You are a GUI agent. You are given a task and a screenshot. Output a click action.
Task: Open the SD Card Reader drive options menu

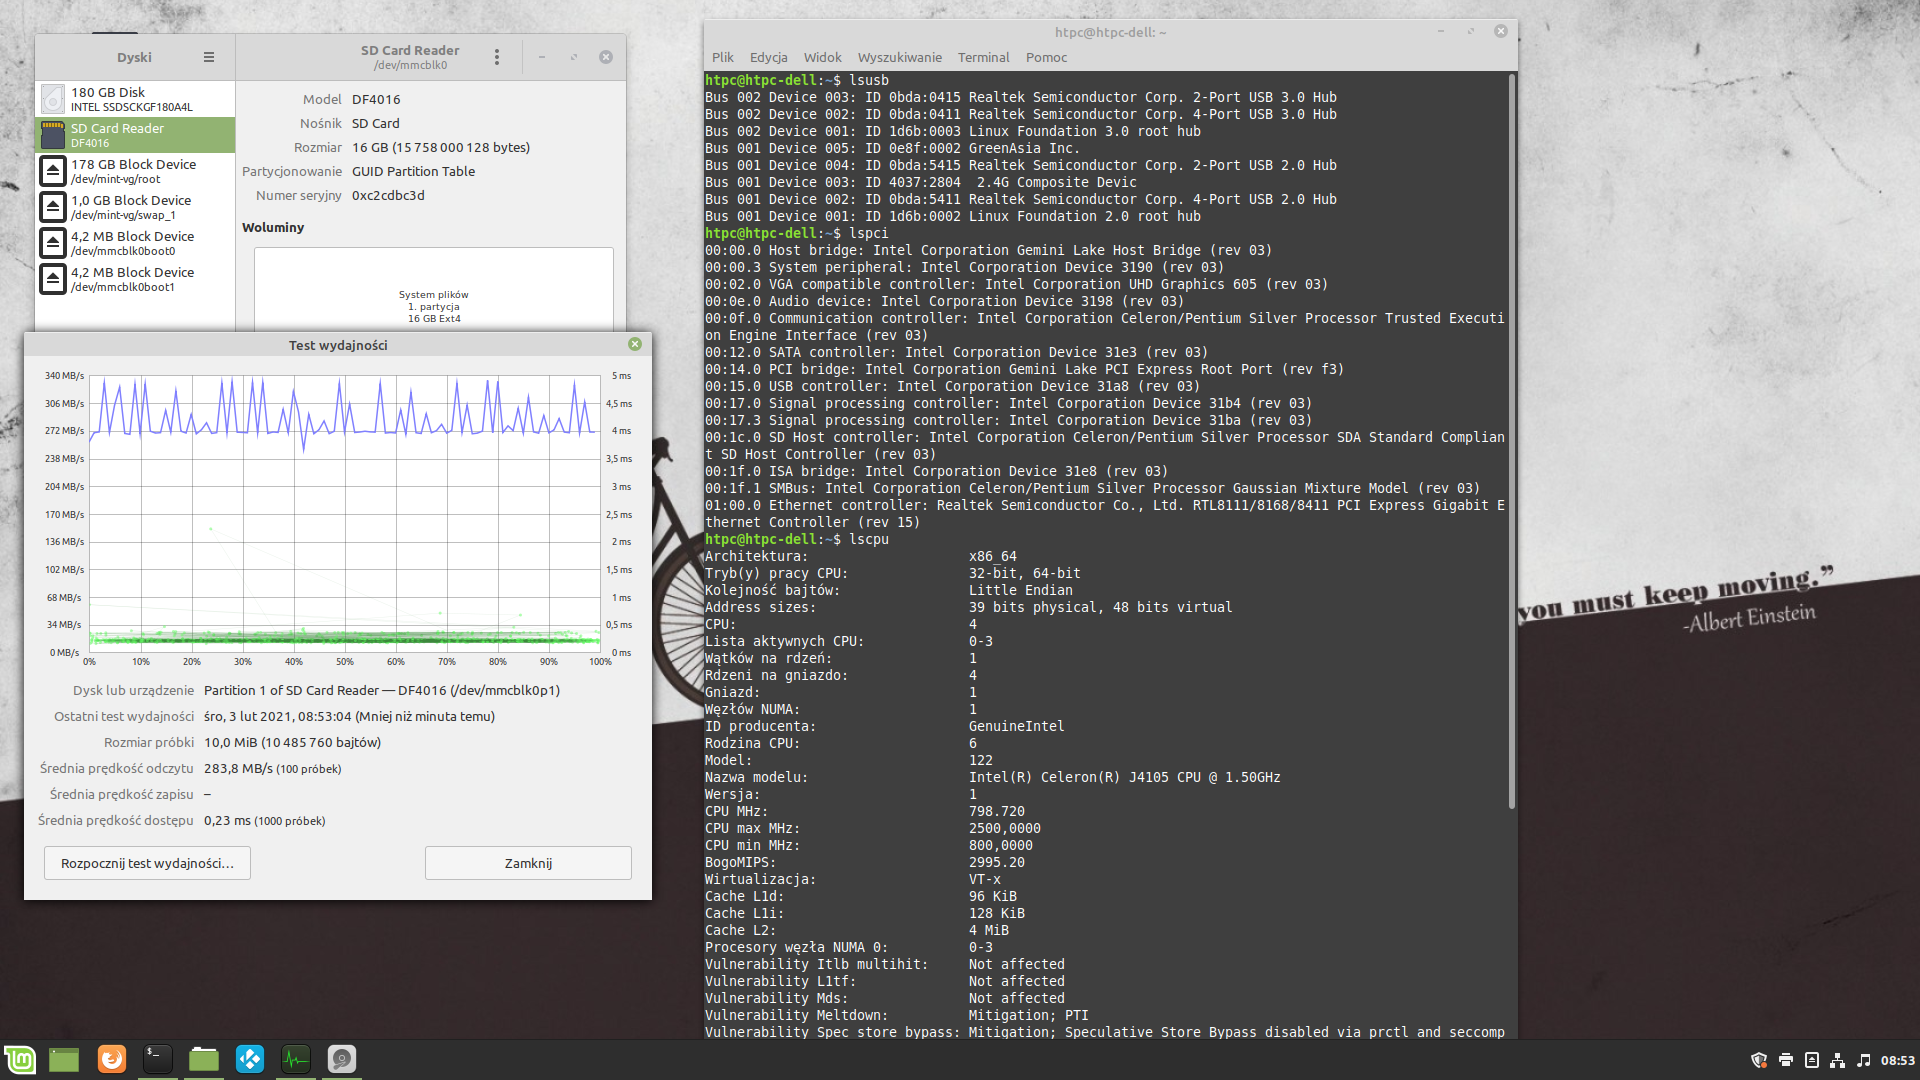[497, 57]
